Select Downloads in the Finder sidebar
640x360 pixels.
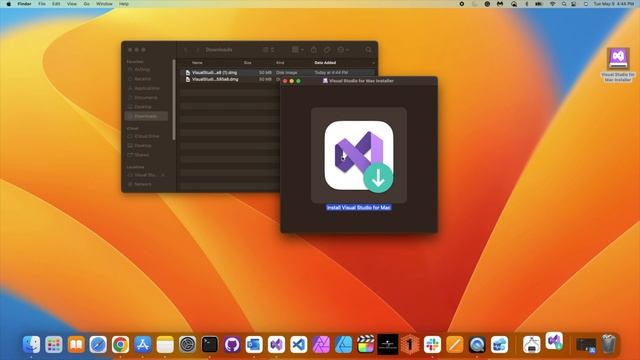(x=146, y=116)
